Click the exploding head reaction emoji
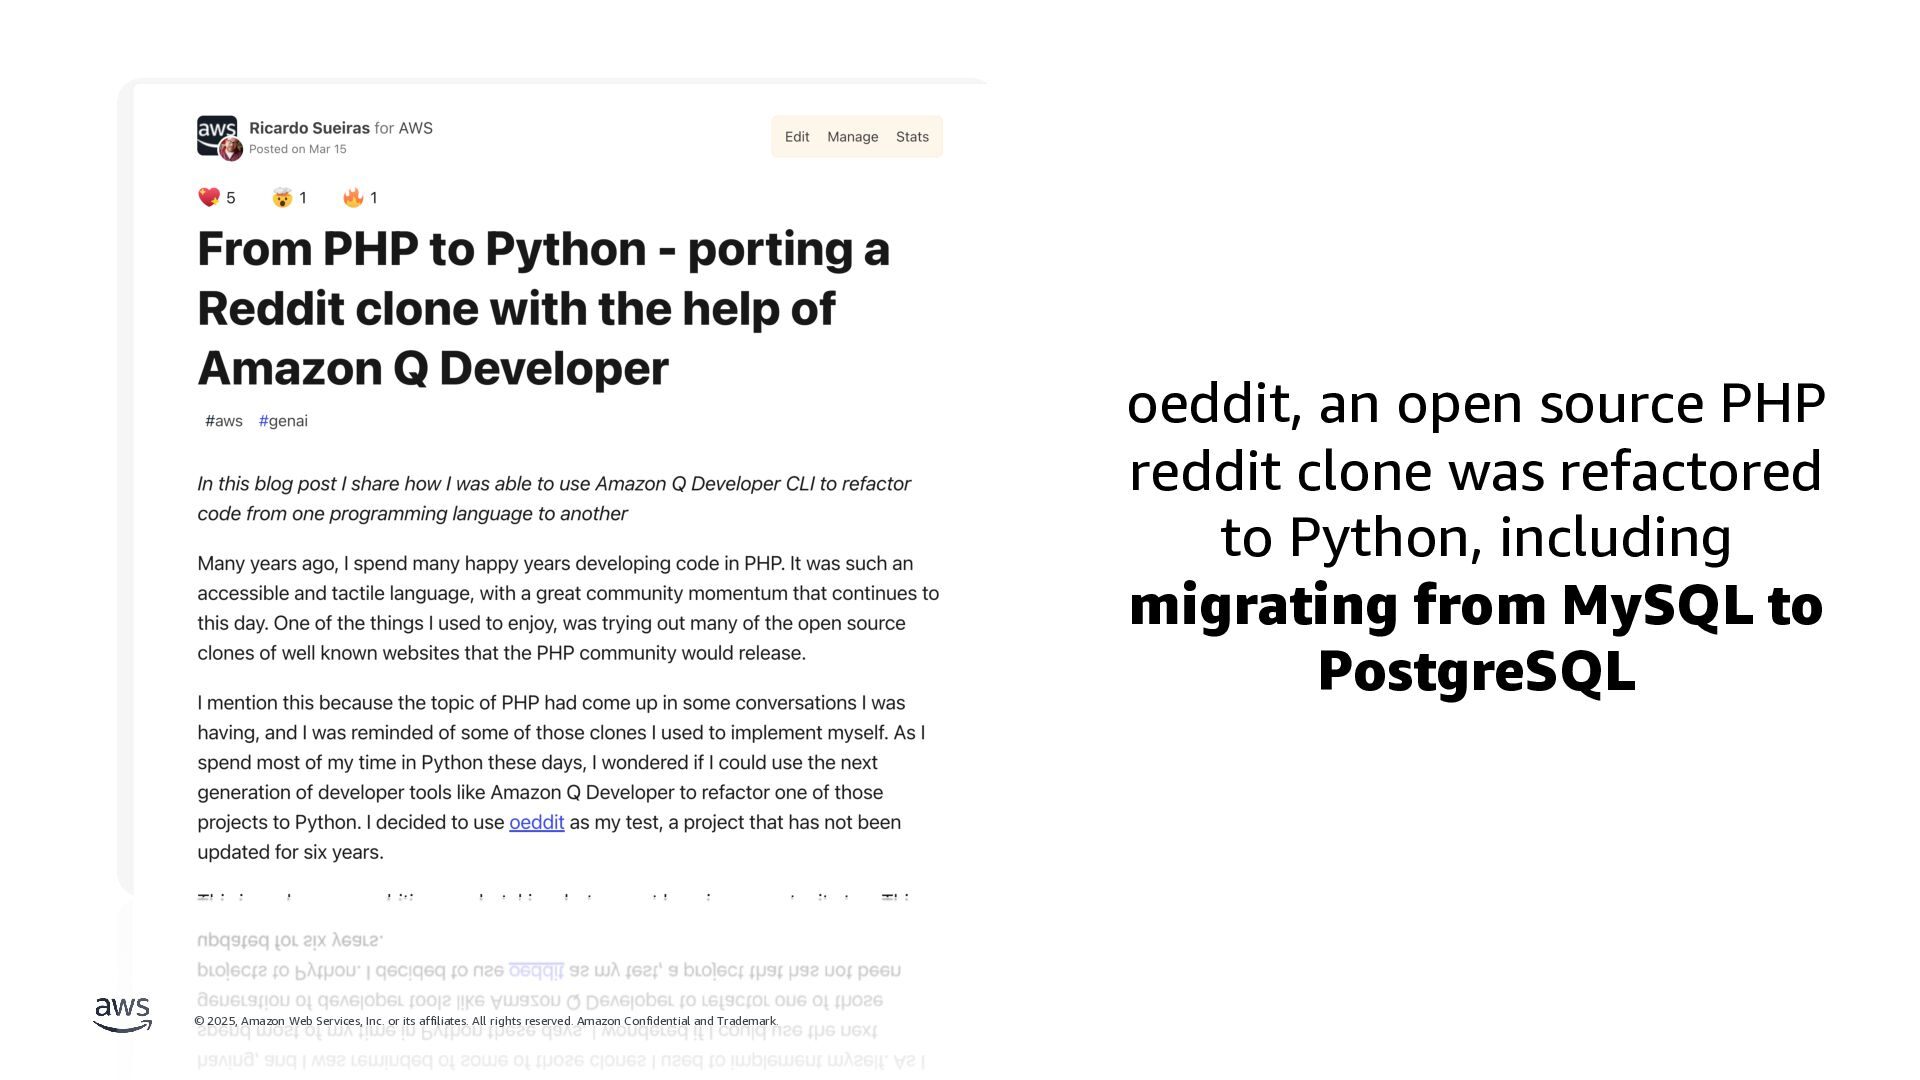Image resolution: width=1920 pixels, height=1080 pixels. (x=282, y=197)
